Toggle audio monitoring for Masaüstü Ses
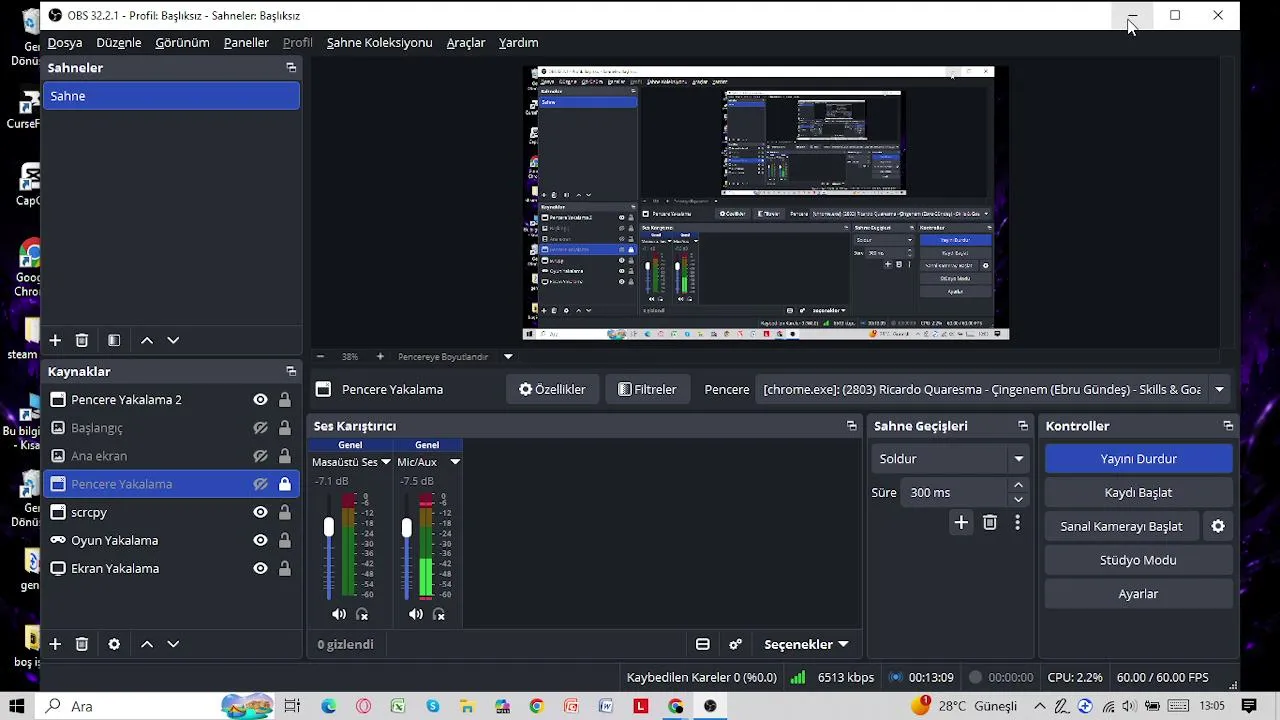Viewport: 1280px width, 720px height. (x=362, y=614)
